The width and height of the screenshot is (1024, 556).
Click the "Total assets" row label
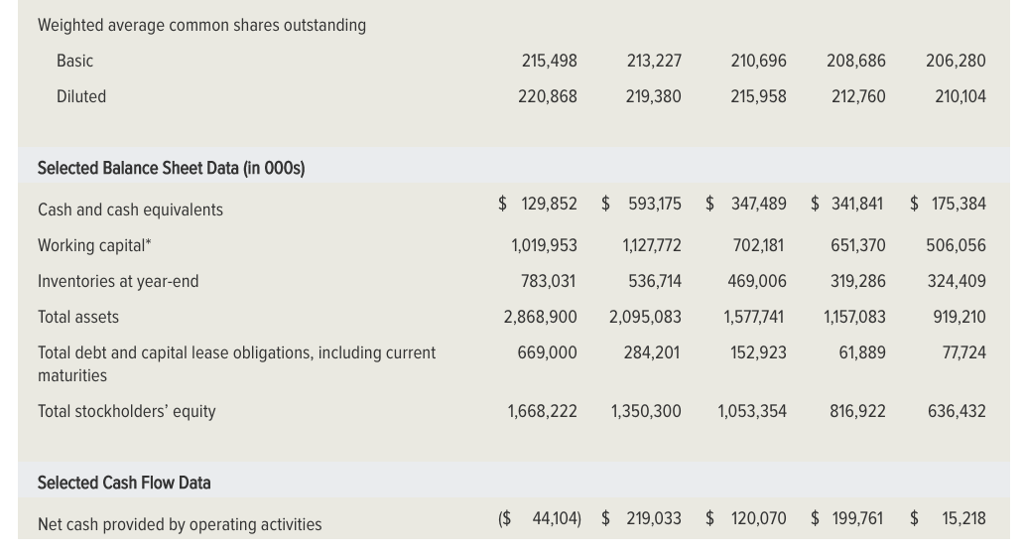pyautogui.click(x=78, y=317)
